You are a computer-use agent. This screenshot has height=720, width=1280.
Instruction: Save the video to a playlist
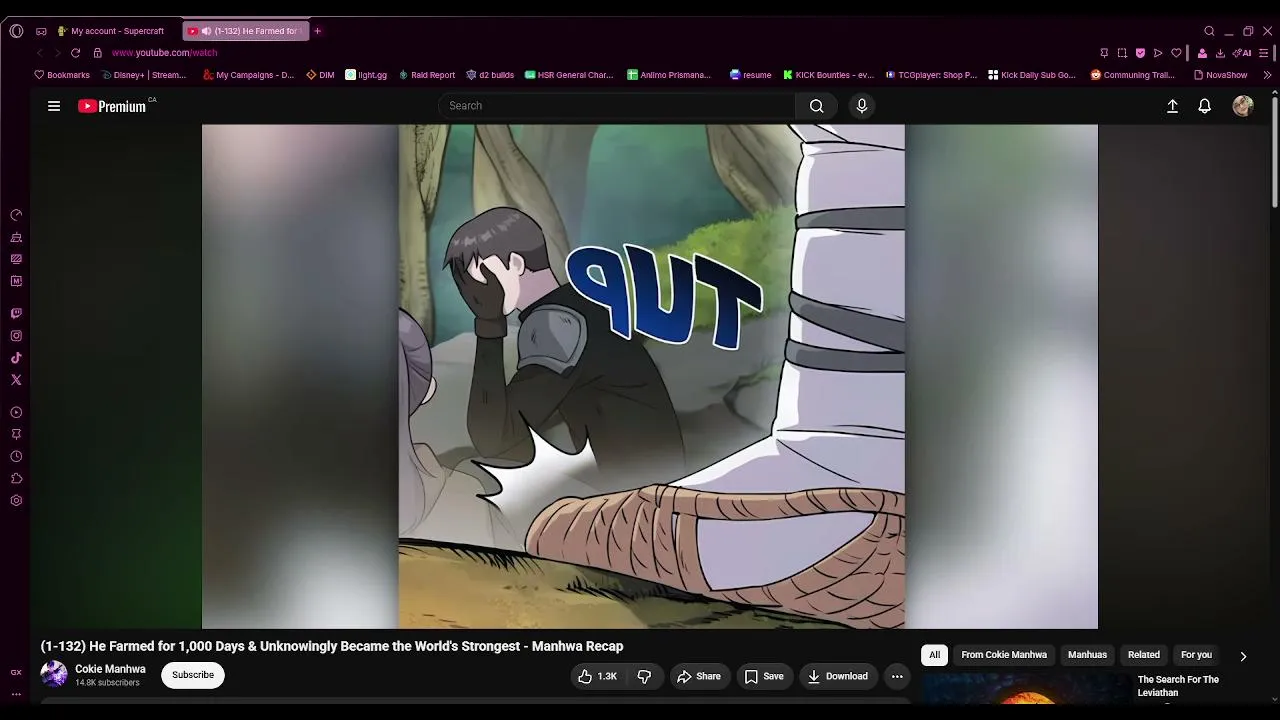click(x=764, y=676)
